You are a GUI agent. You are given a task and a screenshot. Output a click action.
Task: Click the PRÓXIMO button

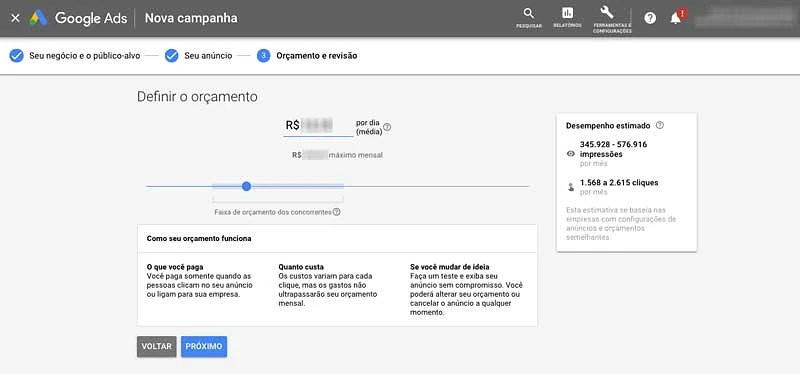click(x=204, y=346)
